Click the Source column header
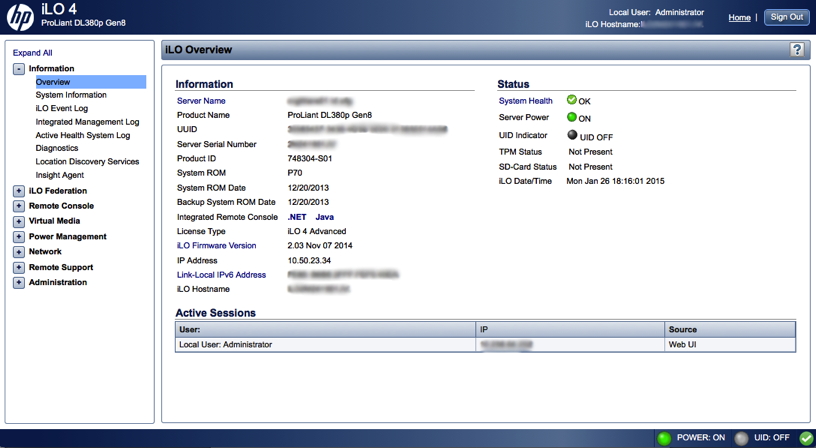This screenshot has height=448, width=816. [x=730, y=329]
